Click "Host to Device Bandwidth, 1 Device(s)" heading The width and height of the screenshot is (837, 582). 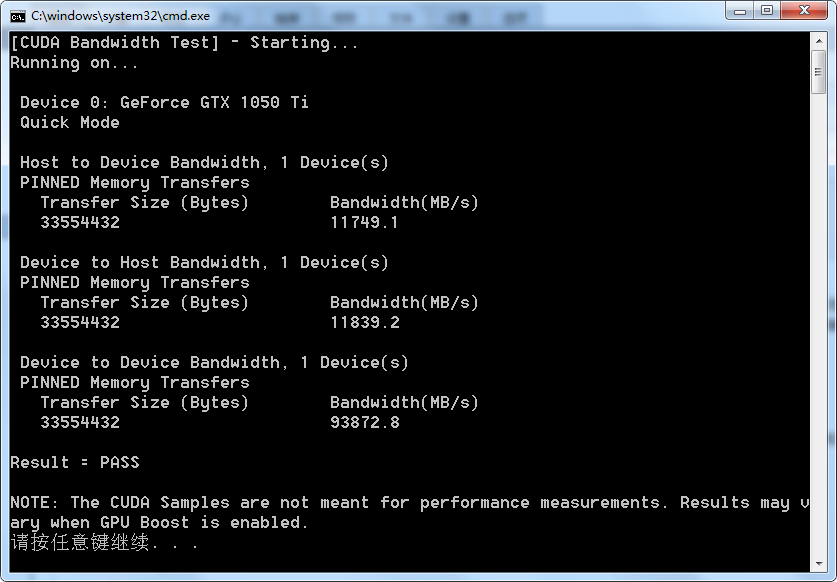click(x=204, y=162)
